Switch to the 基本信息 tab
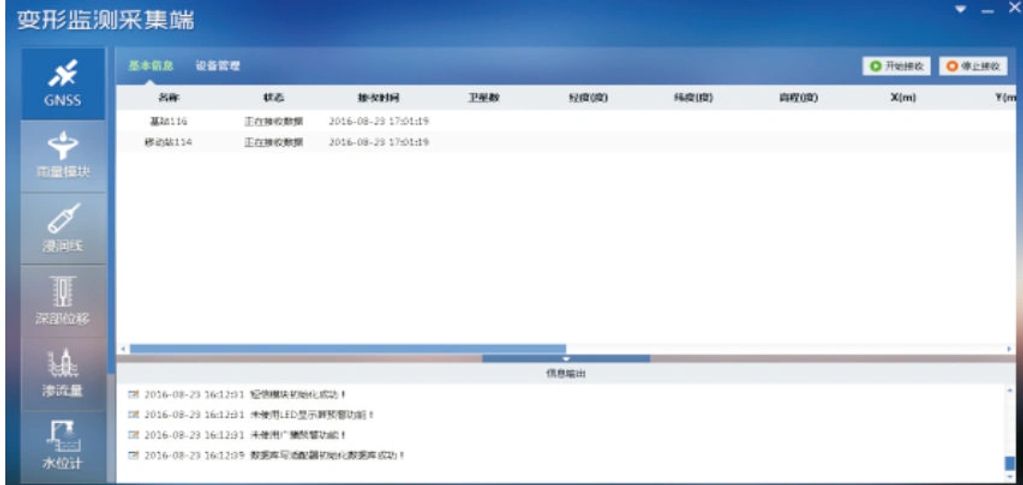The image size is (1023, 485). point(151,66)
